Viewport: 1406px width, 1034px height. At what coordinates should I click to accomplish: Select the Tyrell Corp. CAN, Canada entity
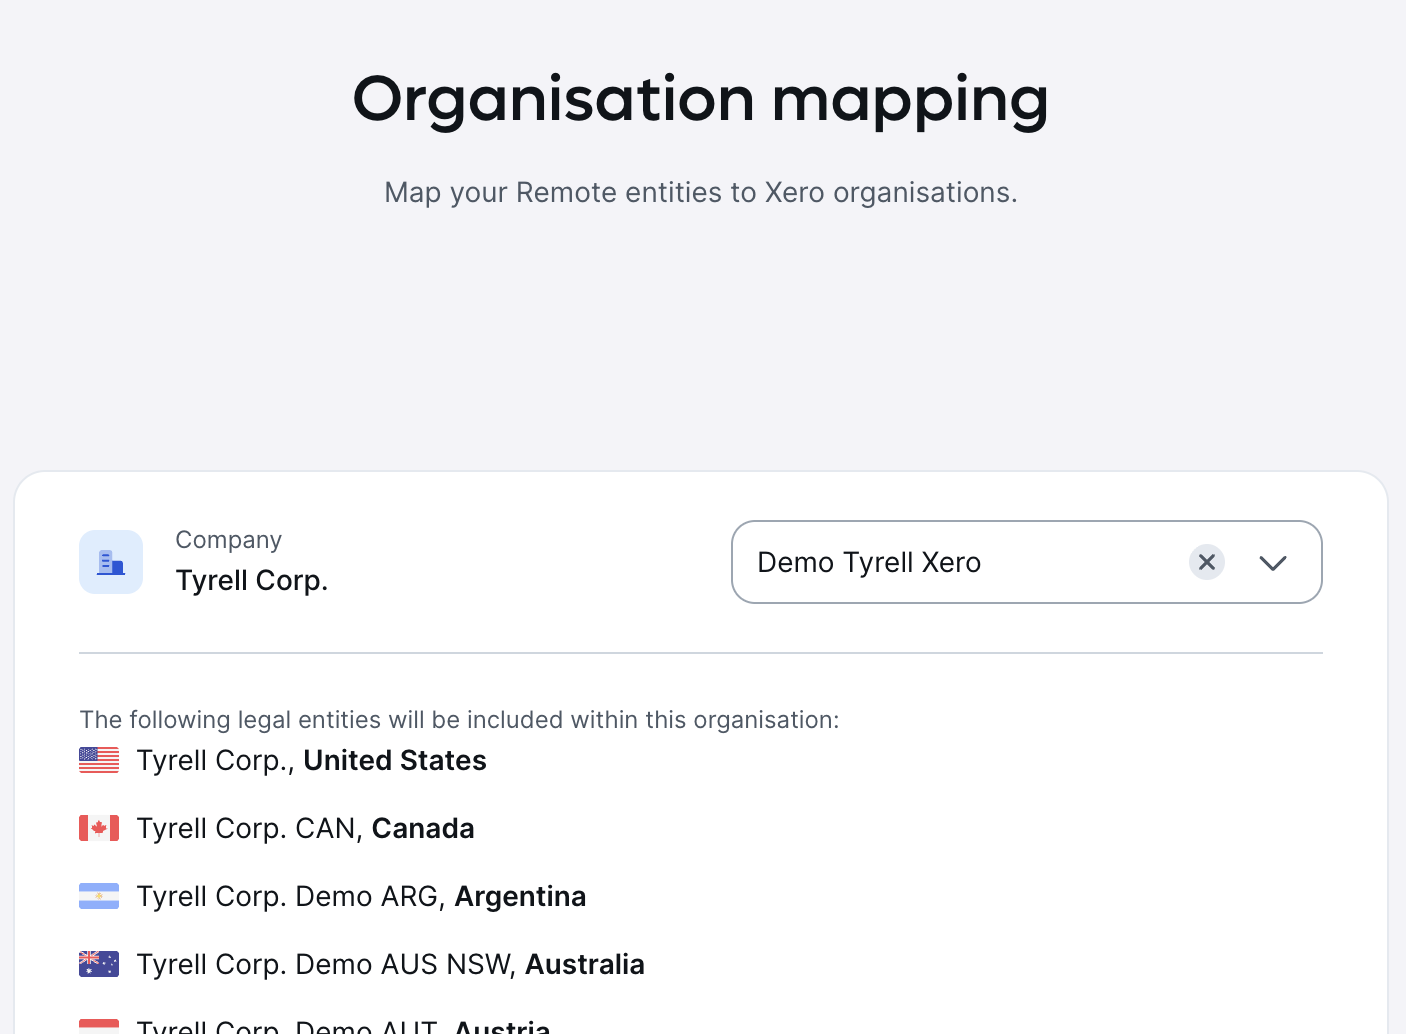point(306,829)
